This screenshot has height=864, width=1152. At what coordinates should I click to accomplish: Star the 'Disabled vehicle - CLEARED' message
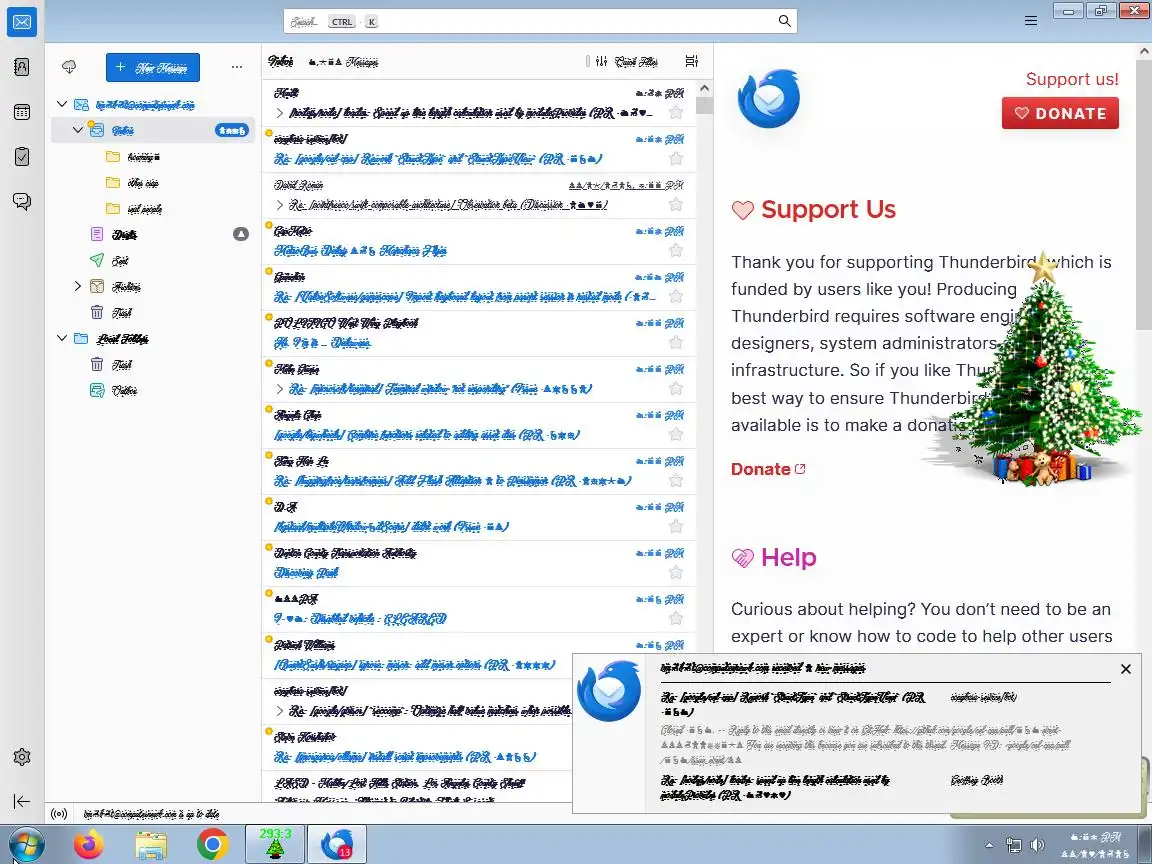pyautogui.click(x=676, y=619)
